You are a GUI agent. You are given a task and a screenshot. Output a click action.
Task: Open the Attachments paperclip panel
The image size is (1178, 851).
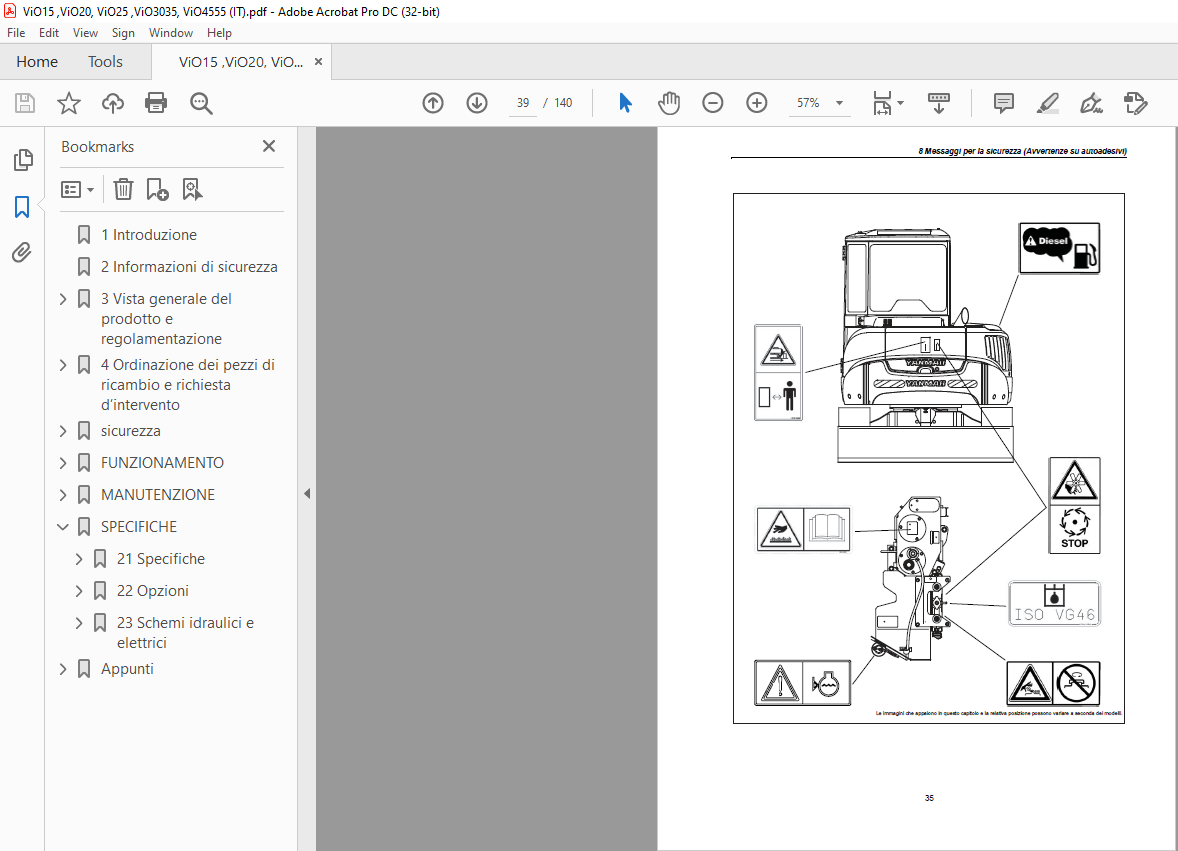pos(22,252)
